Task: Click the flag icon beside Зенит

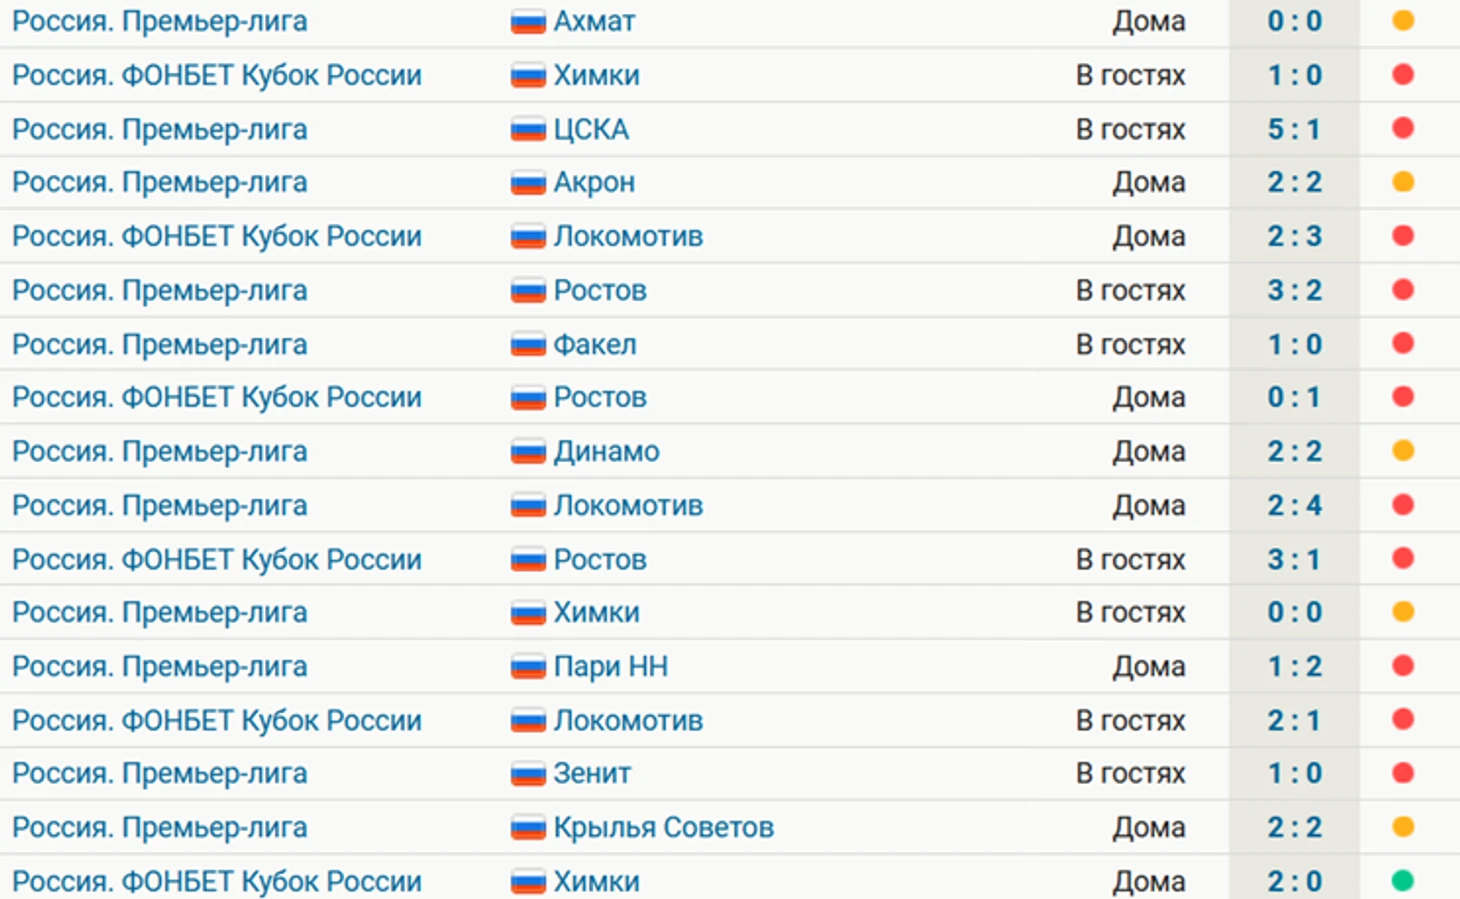Action: [x=527, y=773]
